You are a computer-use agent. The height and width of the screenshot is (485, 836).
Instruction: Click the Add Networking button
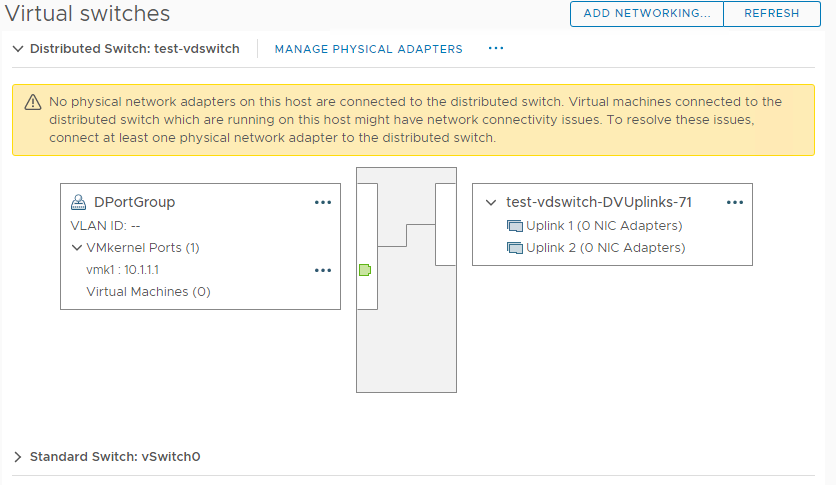(x=647, y=13)
